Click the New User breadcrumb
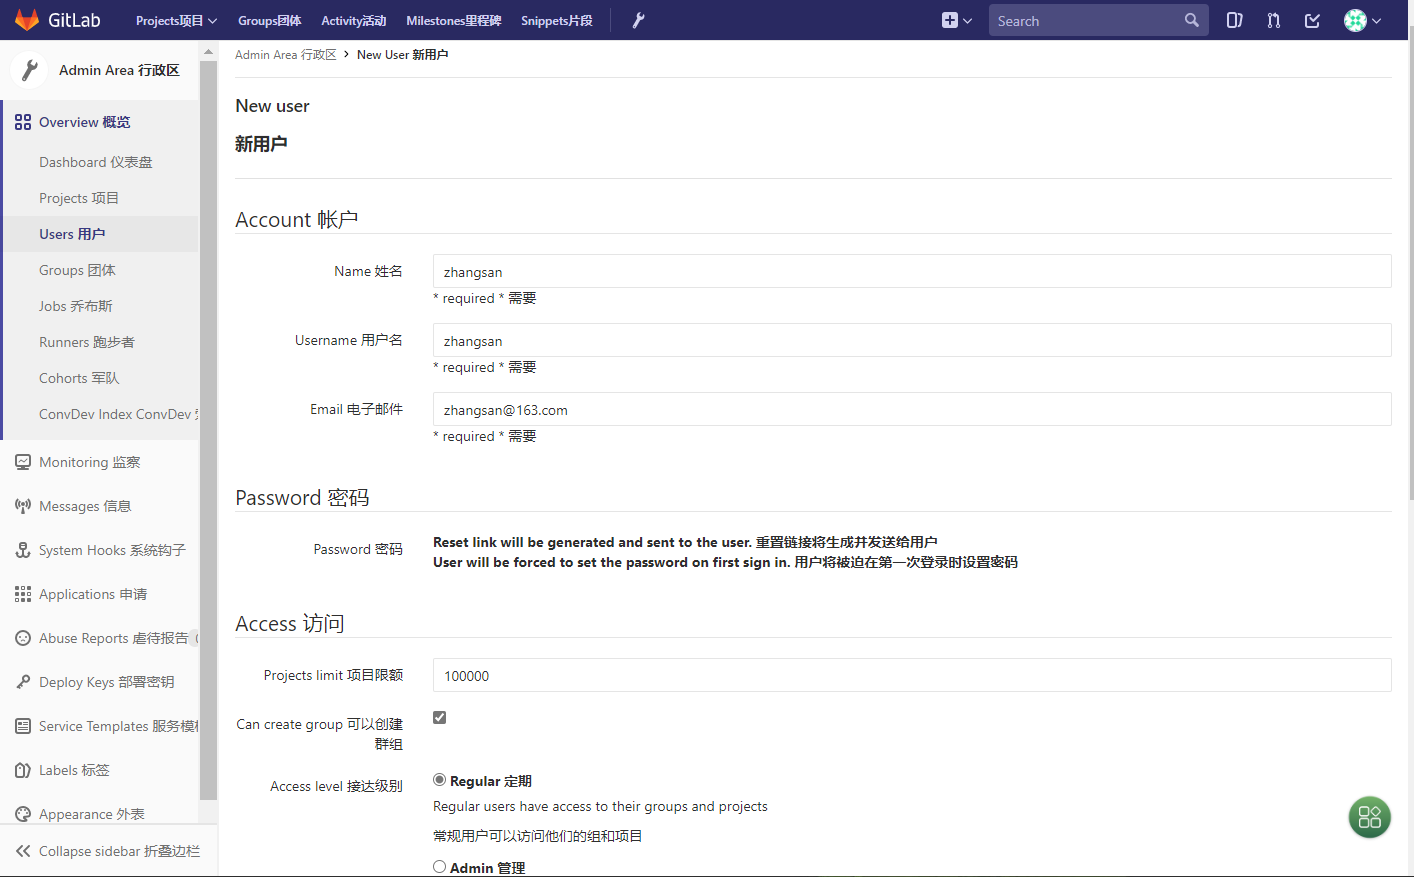Image resolution: width=1414 pixels, height=877 pixels. point(402,55)
